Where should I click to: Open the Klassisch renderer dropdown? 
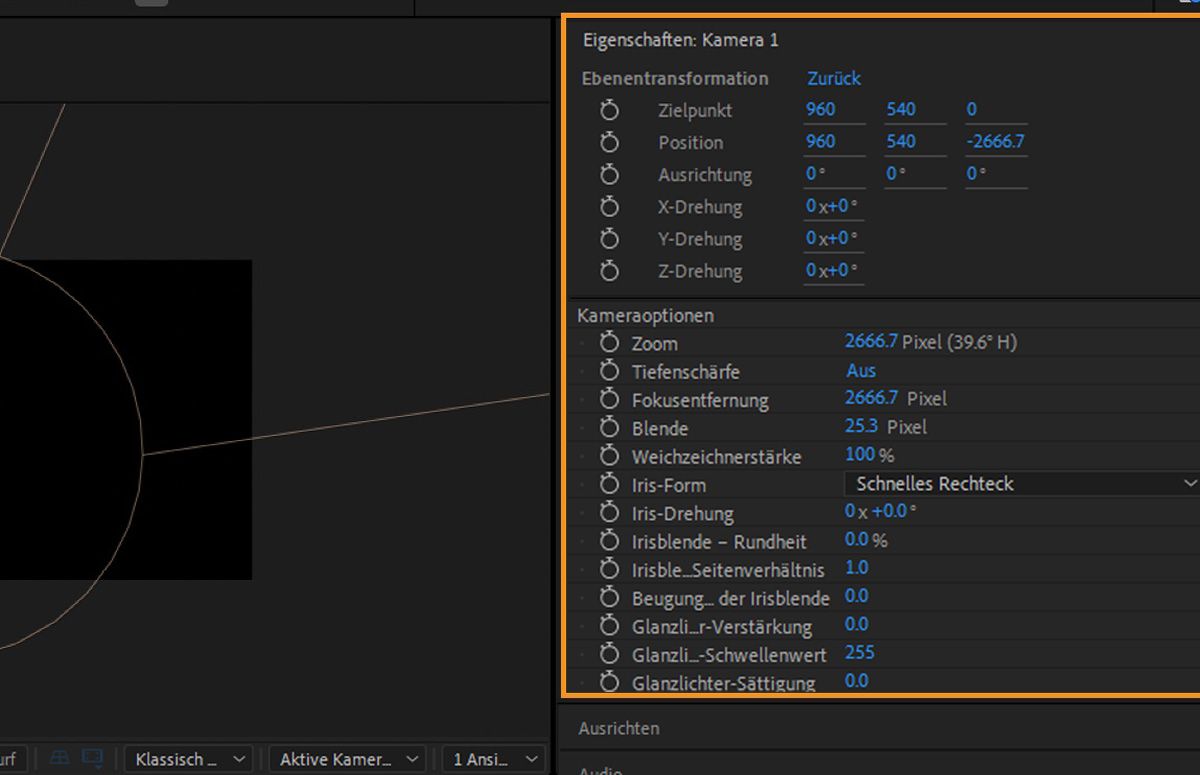coord(191,759)
